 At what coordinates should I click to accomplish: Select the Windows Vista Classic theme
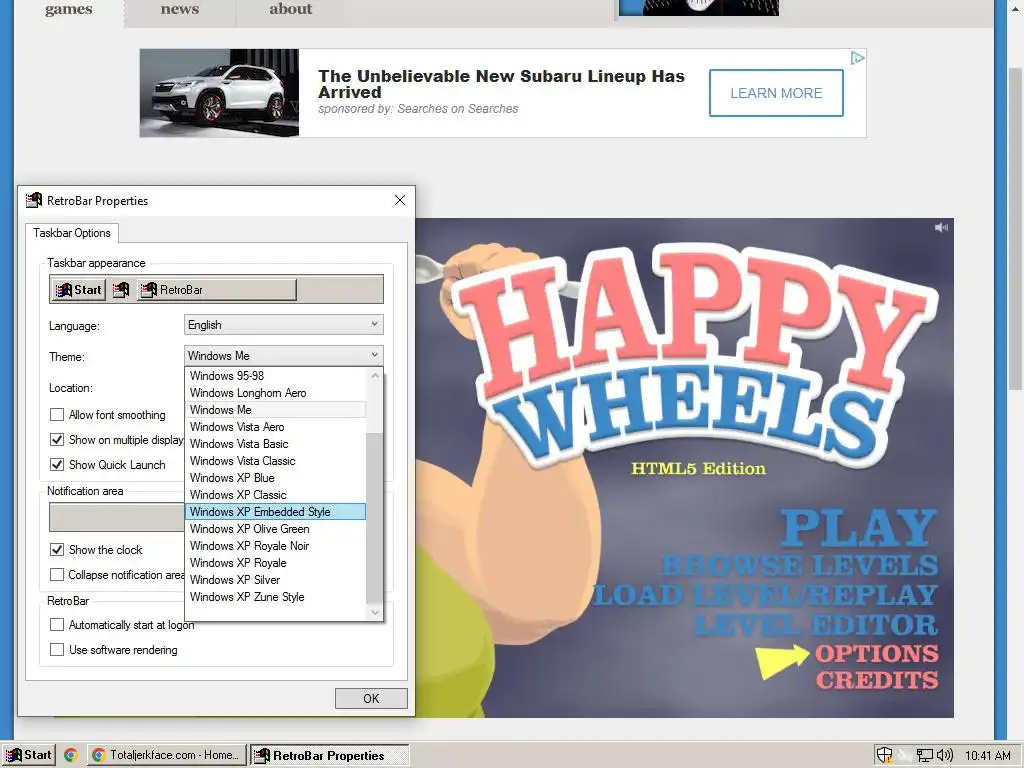(276, 460)
